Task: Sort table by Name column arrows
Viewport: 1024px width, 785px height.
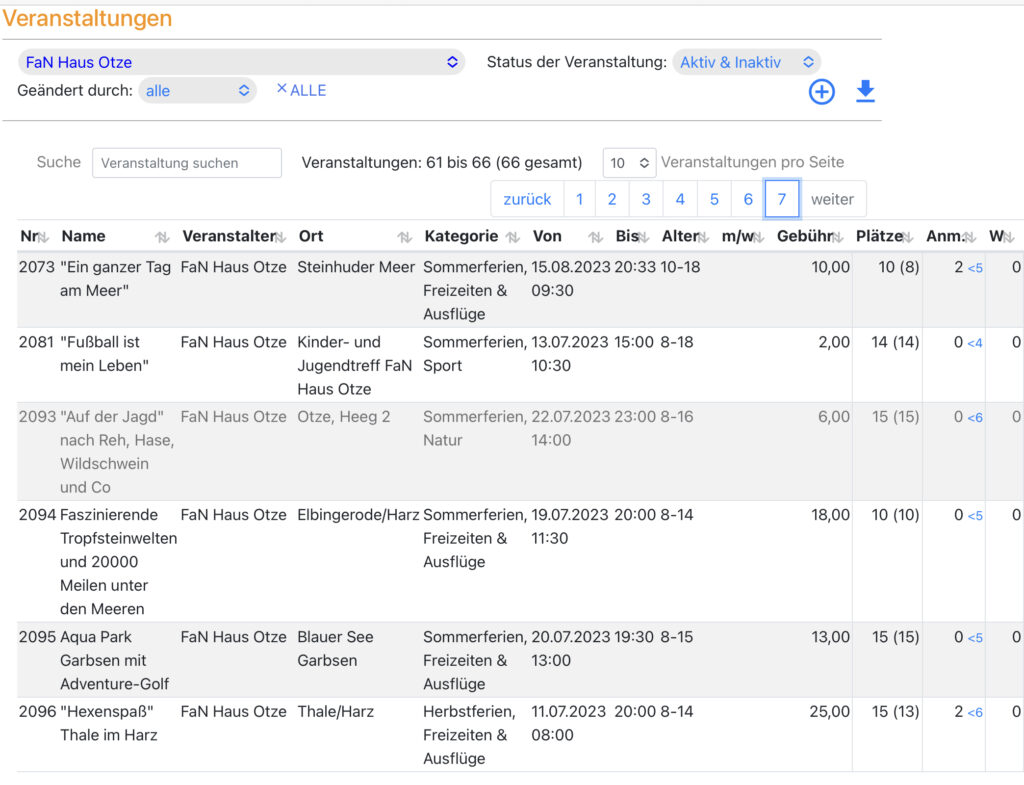Action: 162,237
